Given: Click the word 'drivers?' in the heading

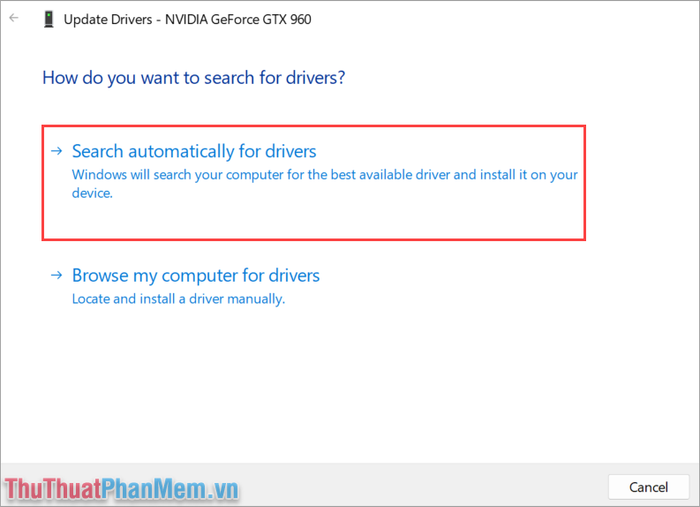Looking at the screenshot, I should tap(316, 78).
